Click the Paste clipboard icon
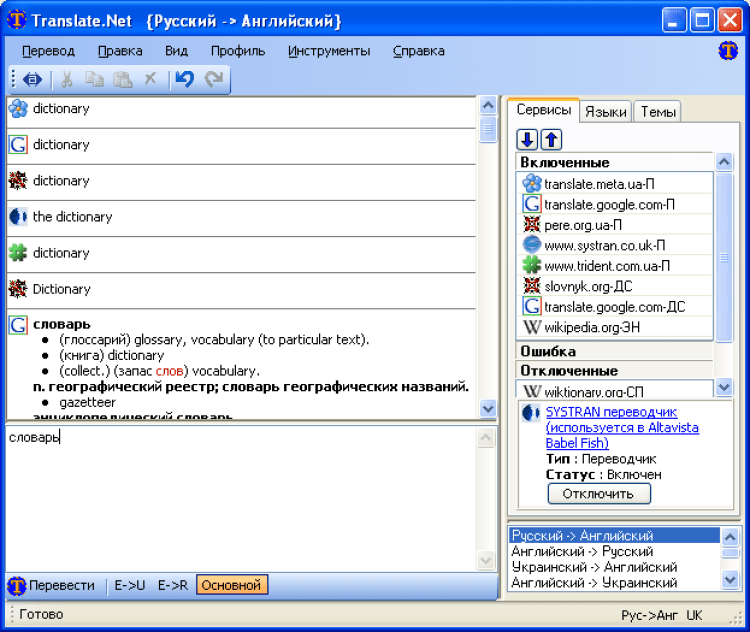The image size is (750, 632). [x=122, y=79]
